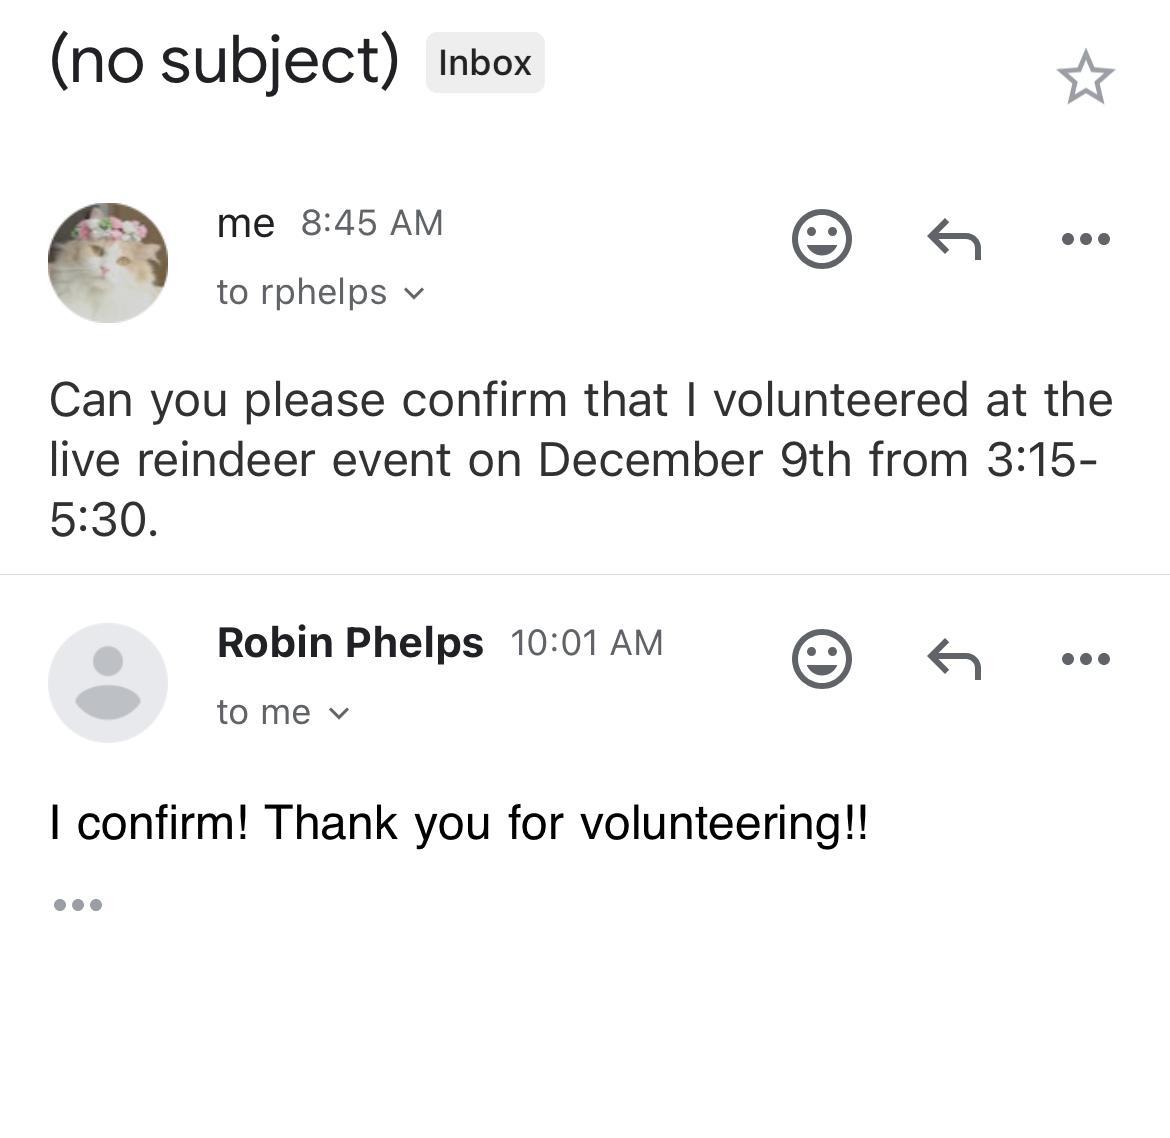1170x1138 pixels.
Task: Open the cat profile picture avatar
Action: point(108,263)
